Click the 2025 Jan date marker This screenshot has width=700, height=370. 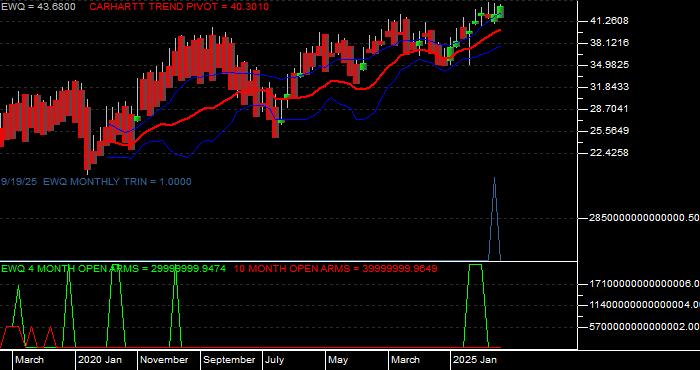tap(475, 360)
